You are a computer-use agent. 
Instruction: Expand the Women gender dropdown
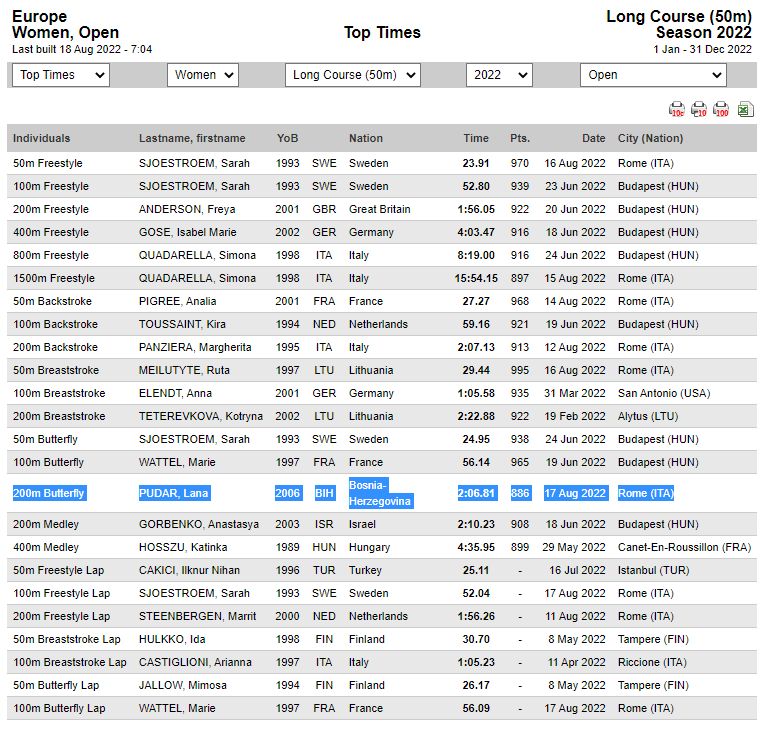(x=201, y=75)
